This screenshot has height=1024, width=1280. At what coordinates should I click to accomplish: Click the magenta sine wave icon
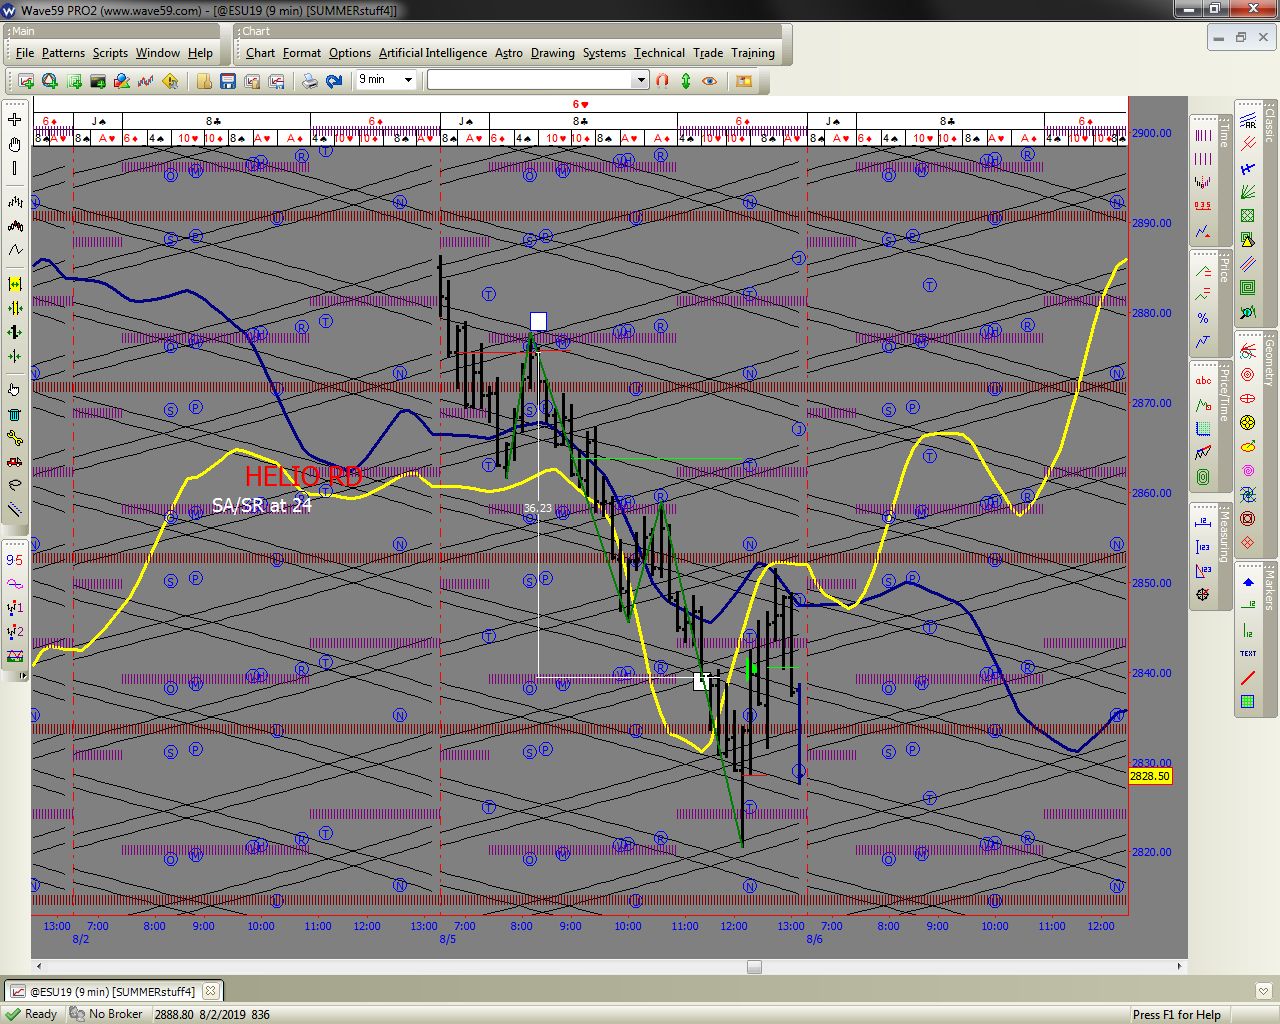click(x=15, y=584)
